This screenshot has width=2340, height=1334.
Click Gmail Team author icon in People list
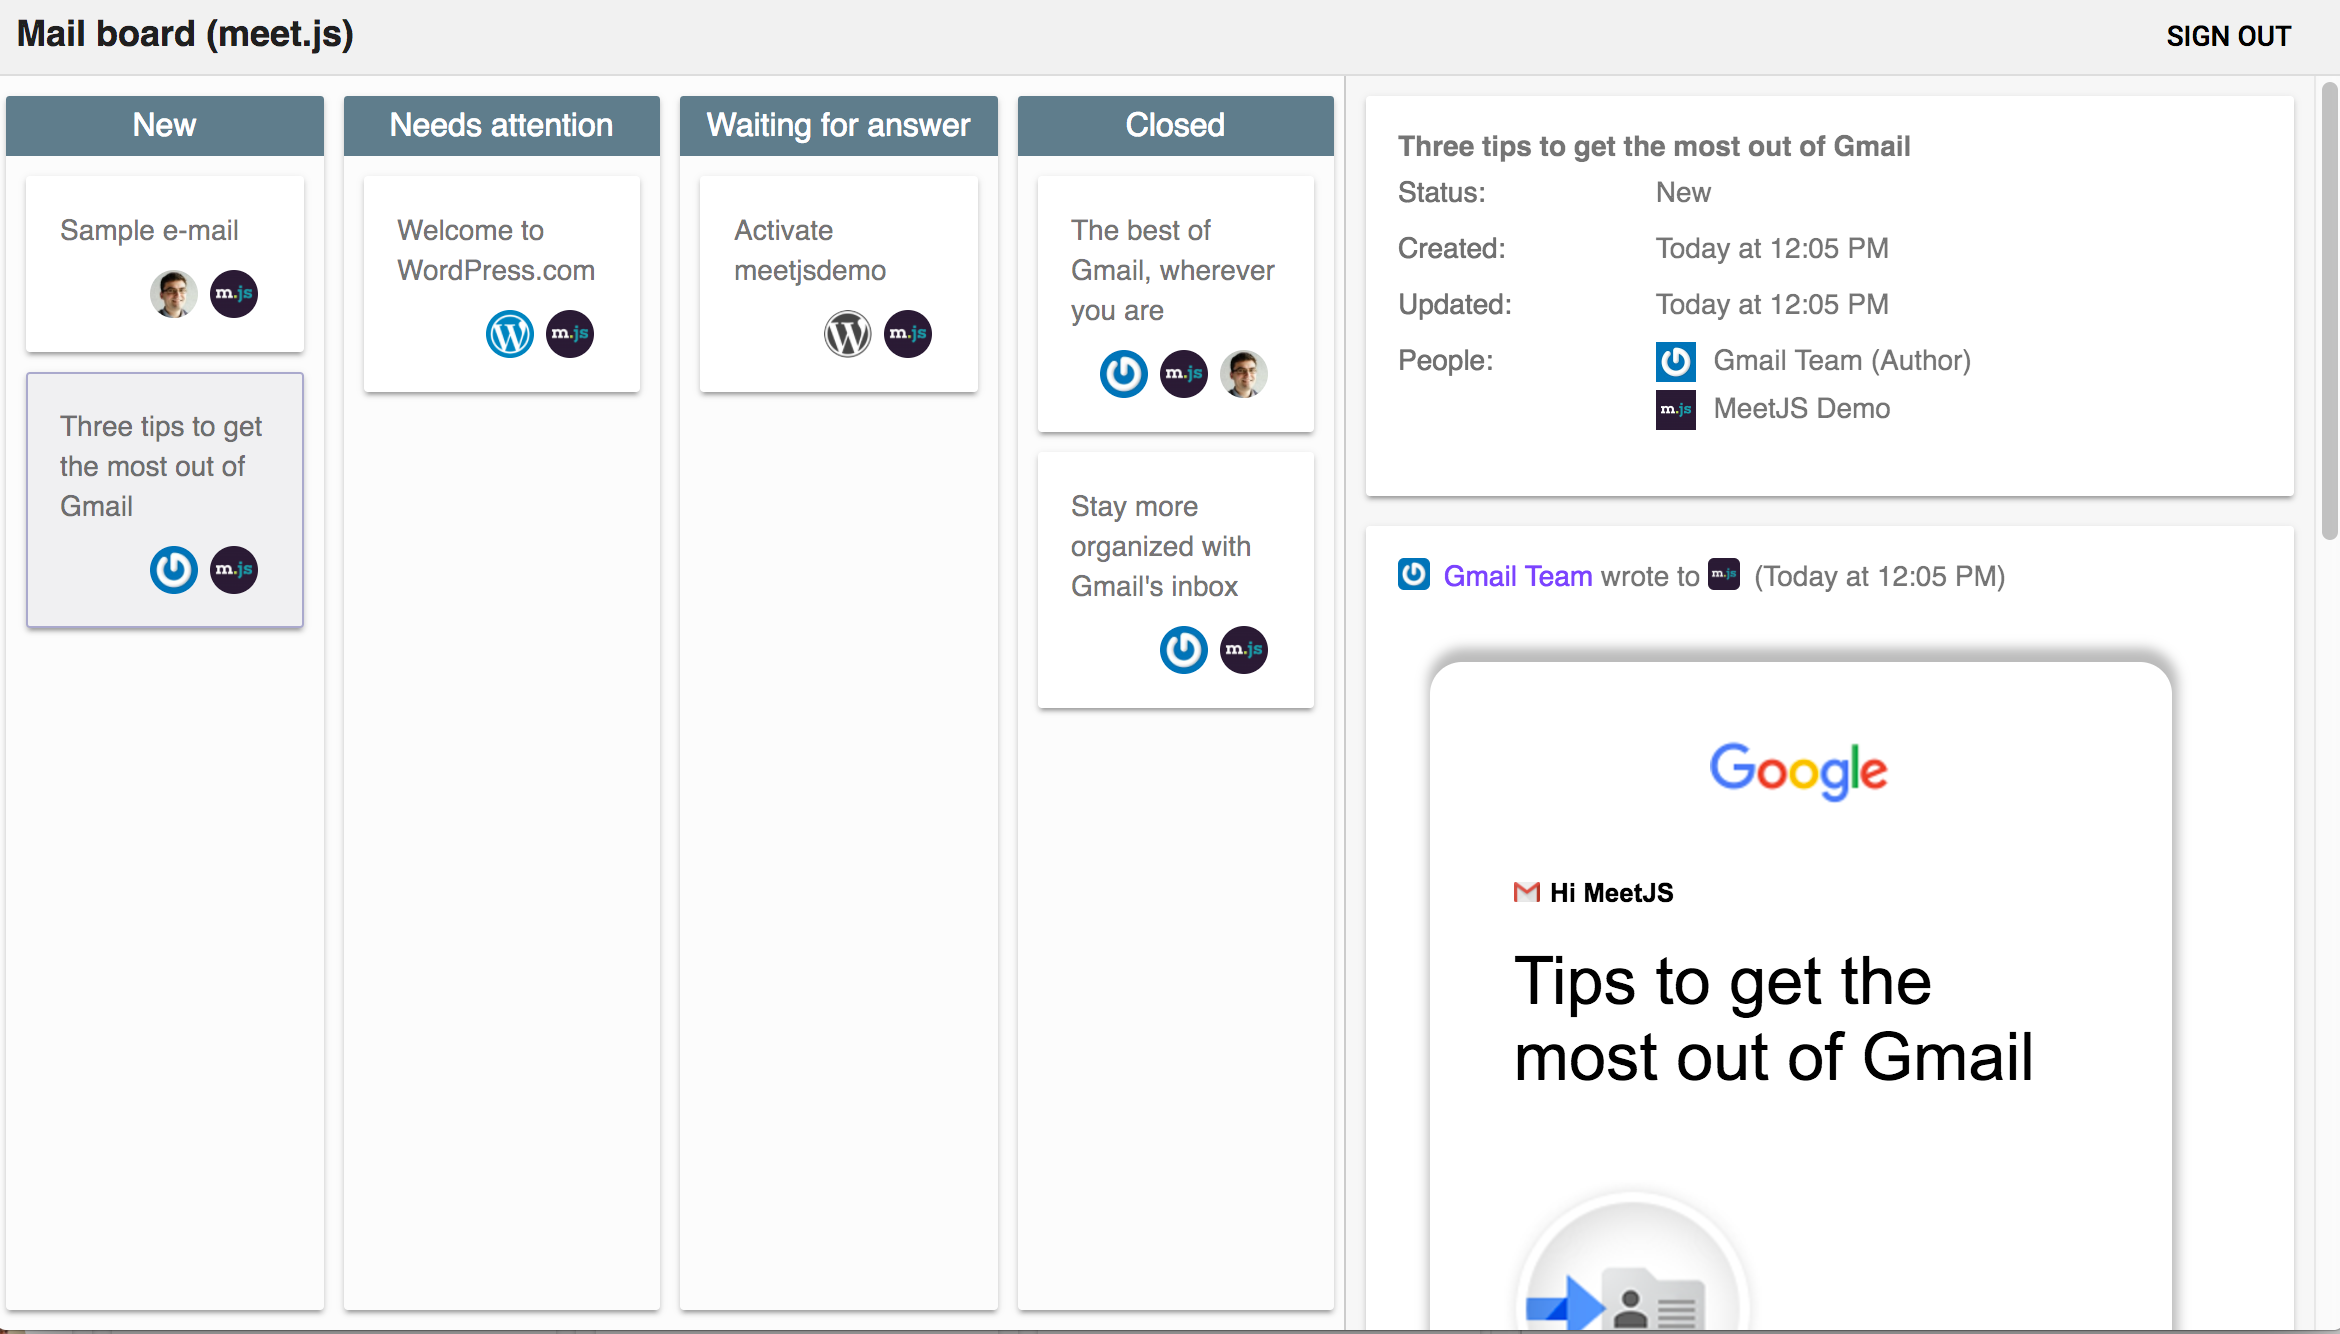[1675, 361]
